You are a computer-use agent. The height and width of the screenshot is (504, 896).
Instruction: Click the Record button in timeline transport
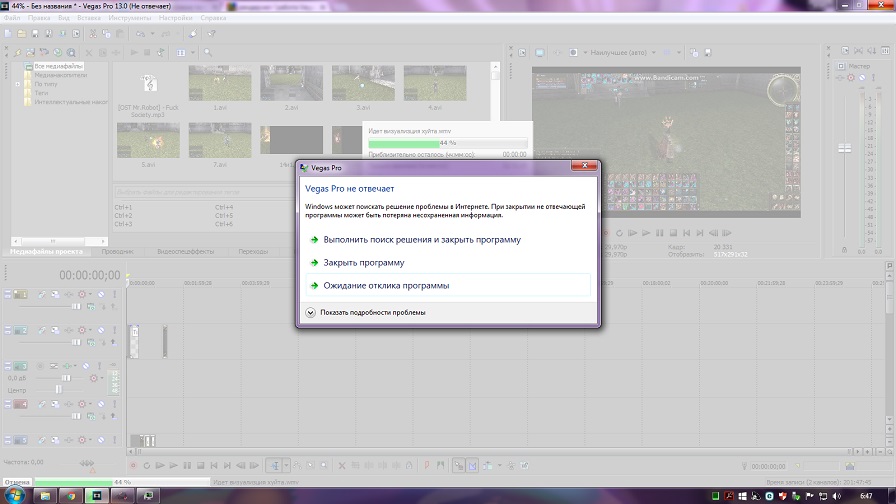coord(133,465)
